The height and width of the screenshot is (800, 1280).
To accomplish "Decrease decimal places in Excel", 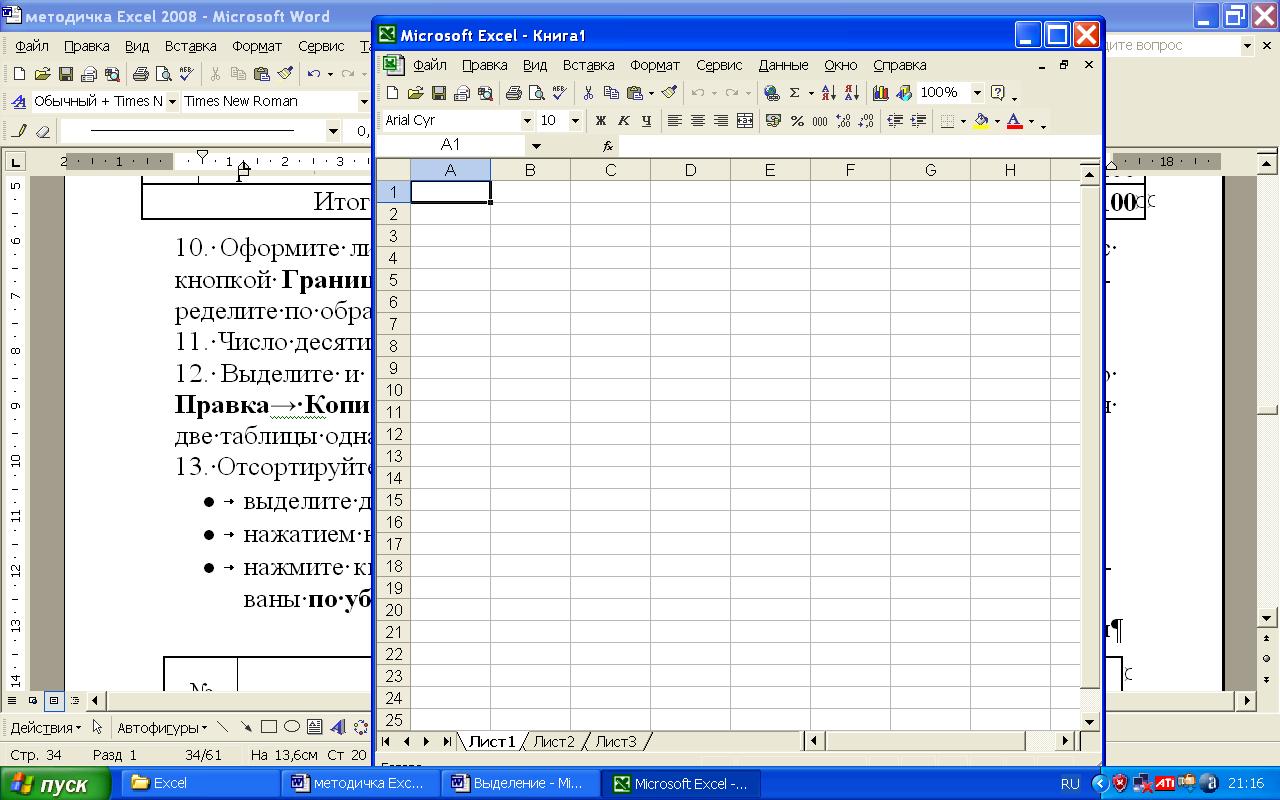I will [x=865, y=121].
